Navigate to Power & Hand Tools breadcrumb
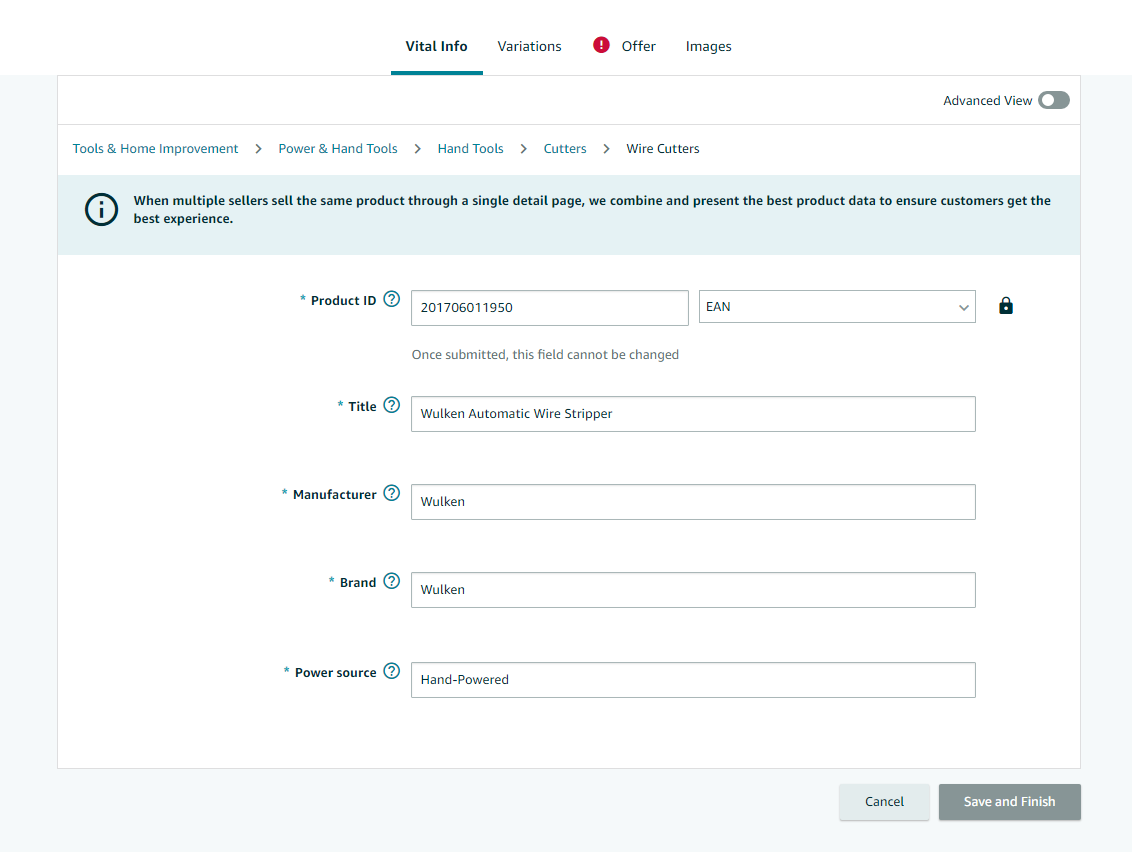This screenshot has width=1132, height=852. point(338,148)
